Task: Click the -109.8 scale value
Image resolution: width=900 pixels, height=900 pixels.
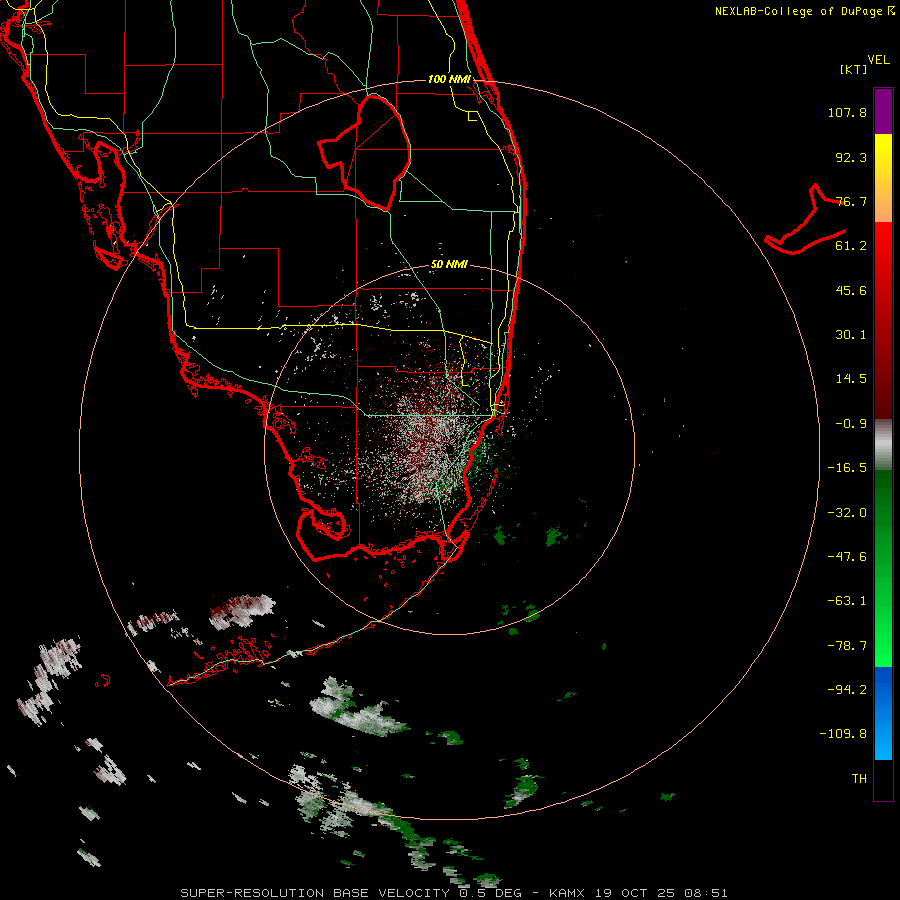Action: [843, 734]
